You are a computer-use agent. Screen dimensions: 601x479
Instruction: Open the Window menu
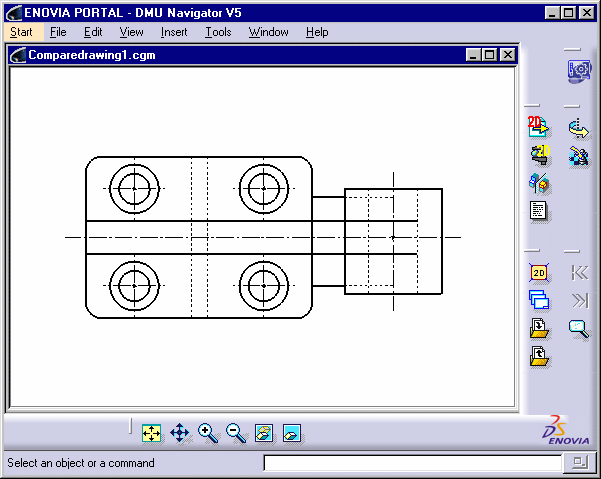(x=268, y=32)
